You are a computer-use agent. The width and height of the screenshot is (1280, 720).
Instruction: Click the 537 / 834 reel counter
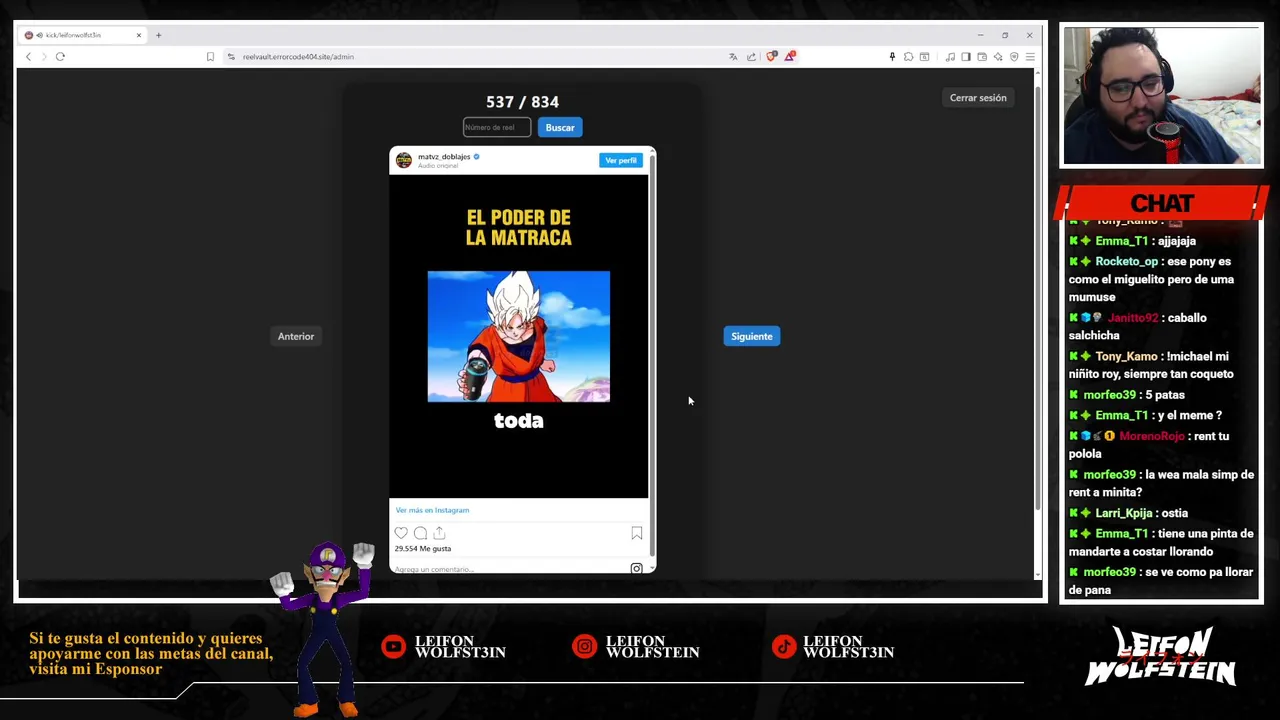tap(522, 102)
